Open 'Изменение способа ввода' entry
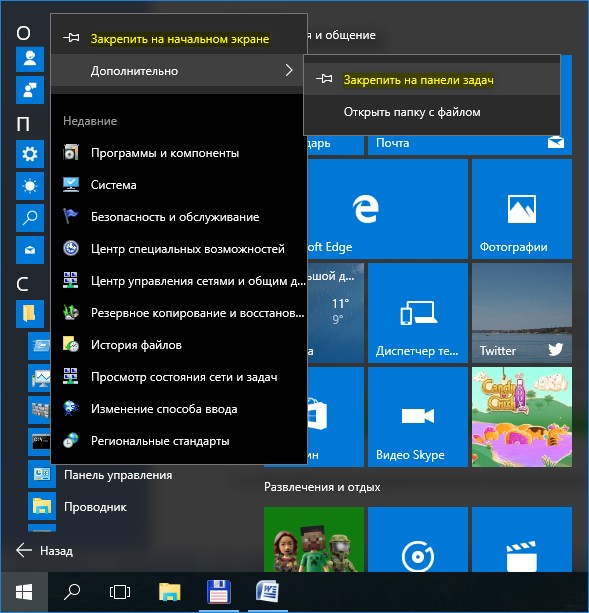 pos(179,409)
